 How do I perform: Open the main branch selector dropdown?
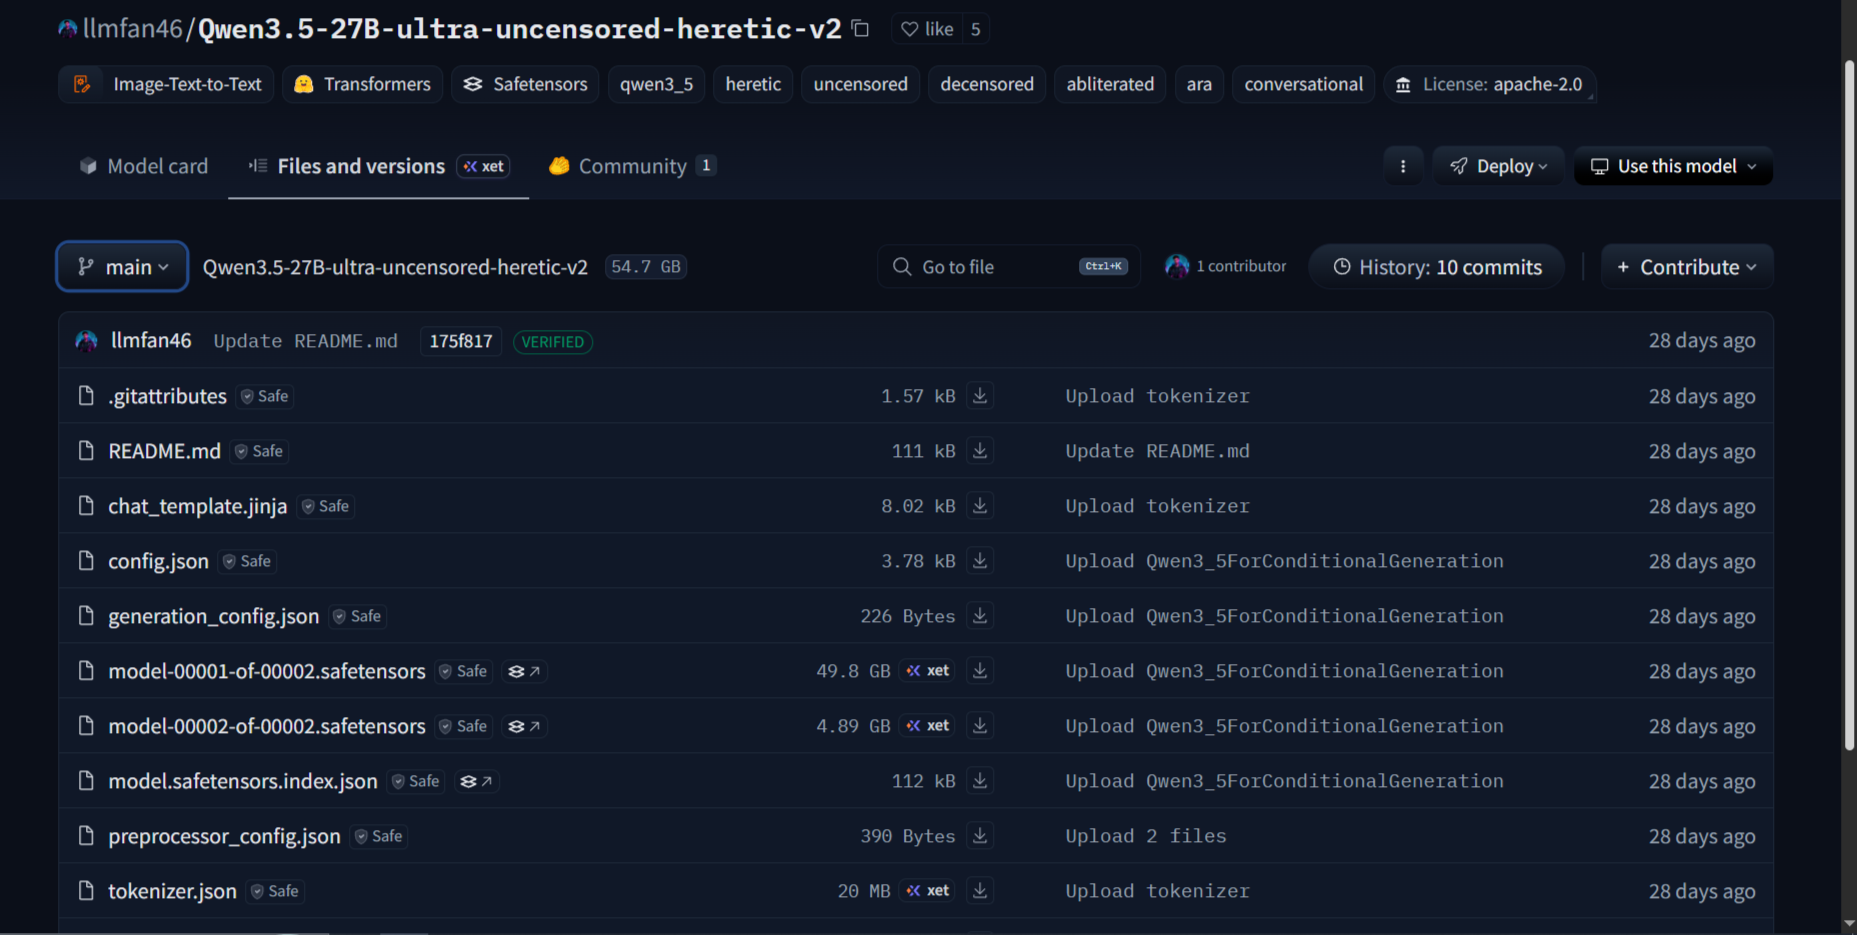click(x=122, y=267)
